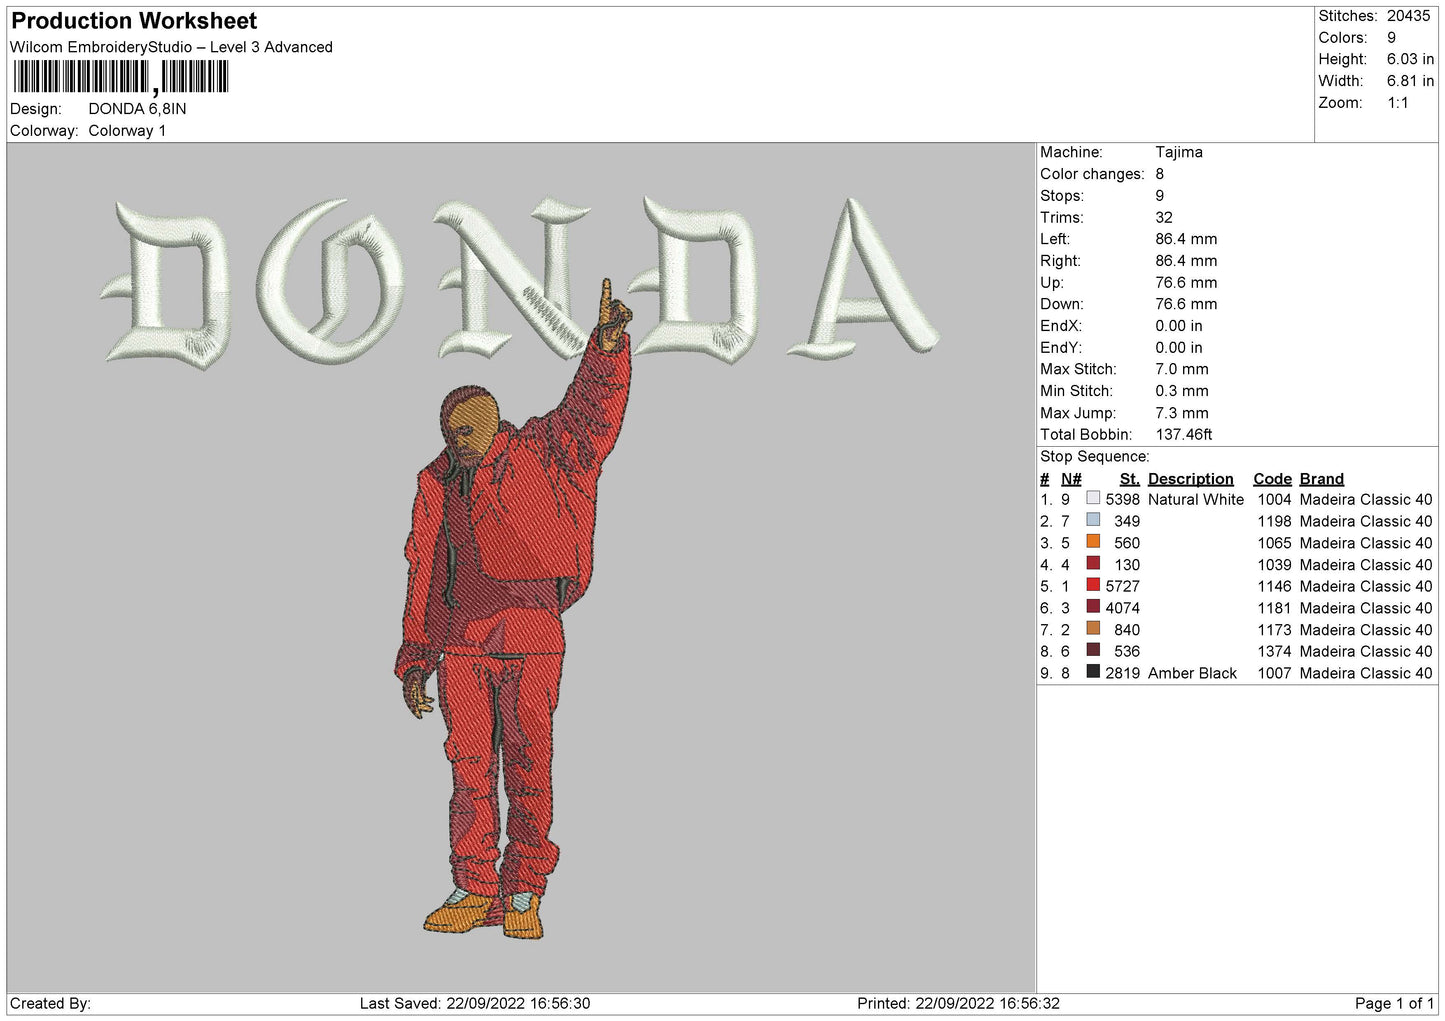Image resolution: width=1445 pixels, height=1021 pixels.
Task: Click the orange swatch for code 1065
Action: coord(1093,542)
